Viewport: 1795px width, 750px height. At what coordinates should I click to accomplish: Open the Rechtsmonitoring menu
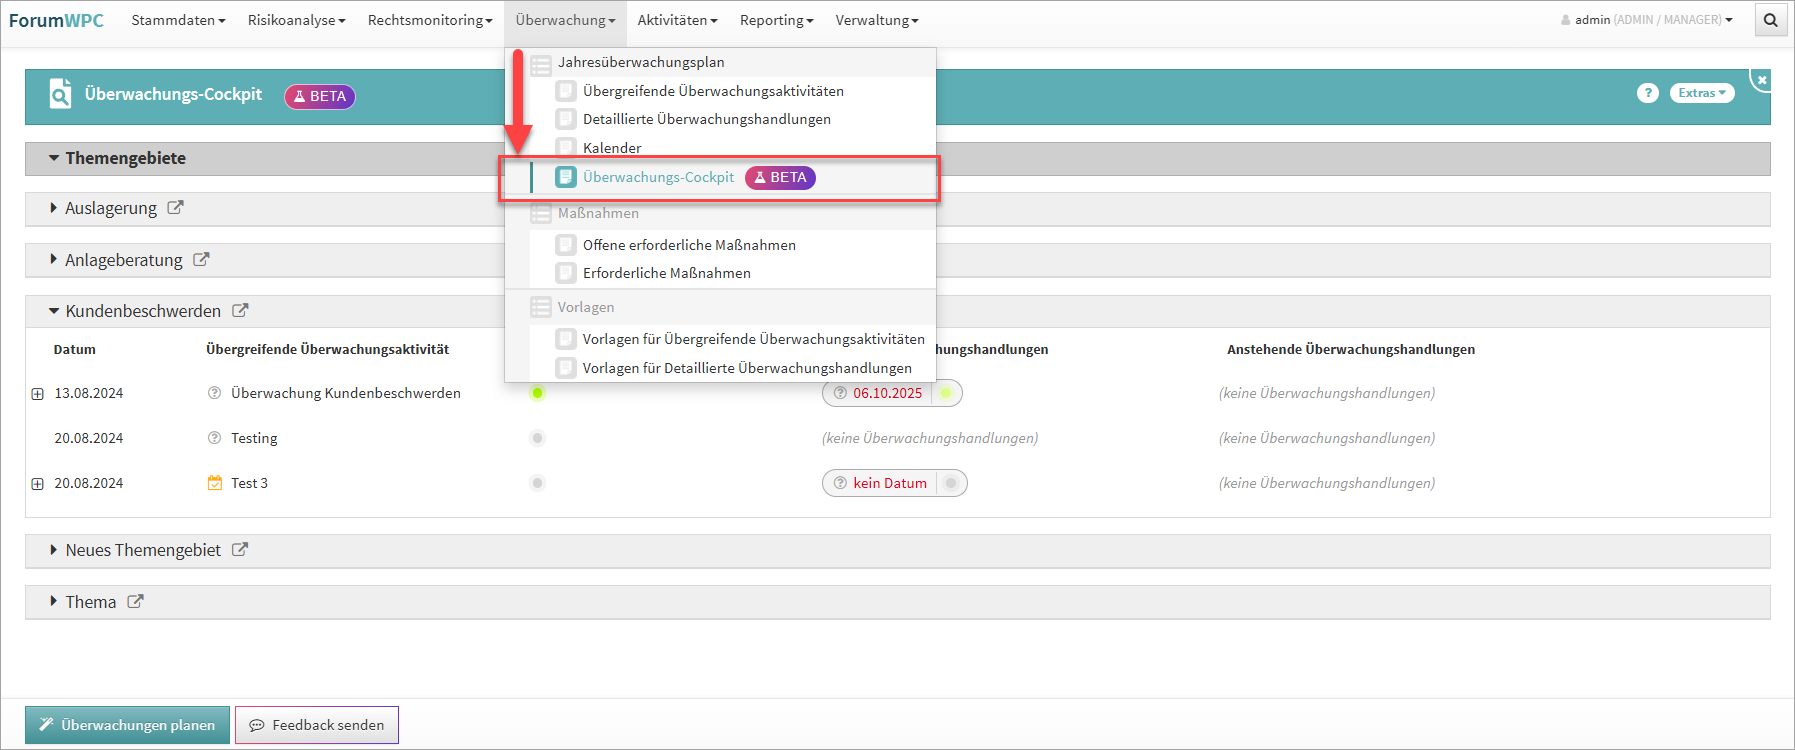coord(430,20)
